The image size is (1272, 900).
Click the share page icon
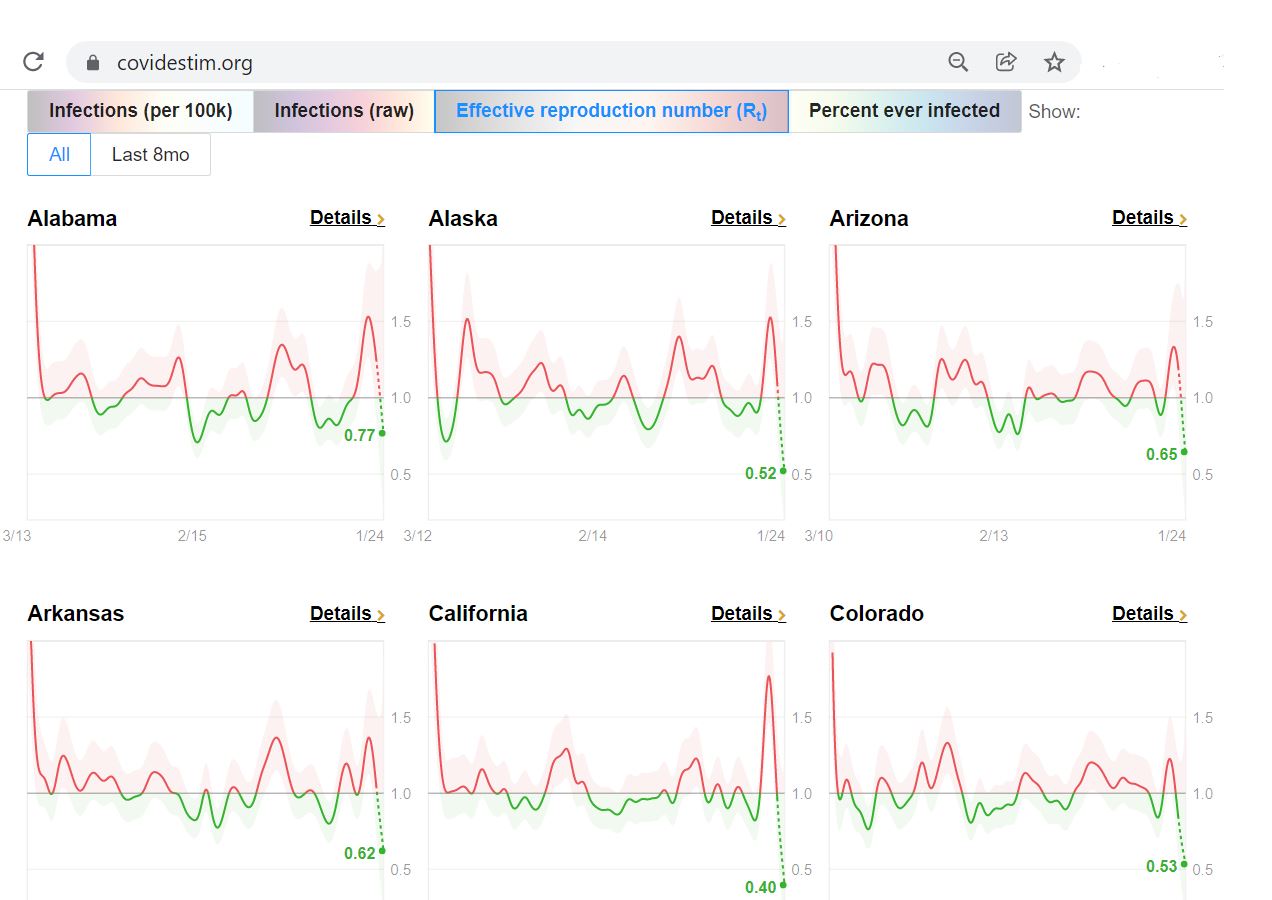[x=1006, y=62]
